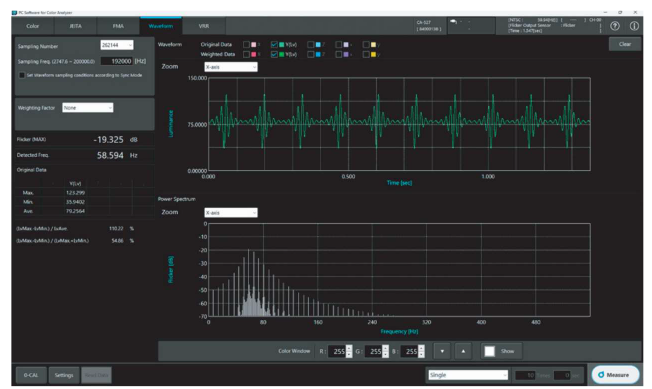Click the 0-CAL button
Viewport: 652px width, 389px height.
31,375
